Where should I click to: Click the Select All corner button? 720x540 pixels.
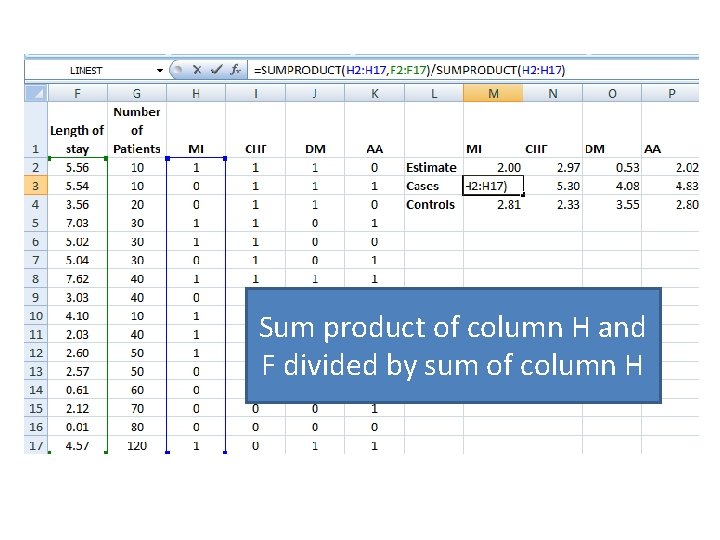36,93
